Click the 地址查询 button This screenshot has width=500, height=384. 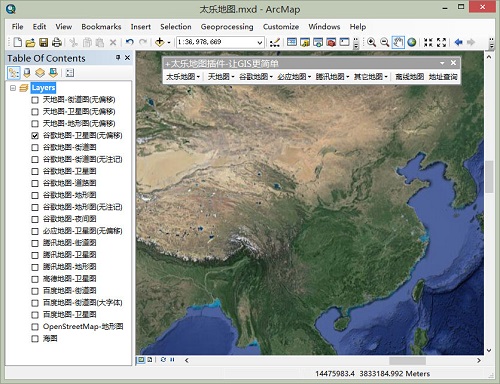[443, 77]
